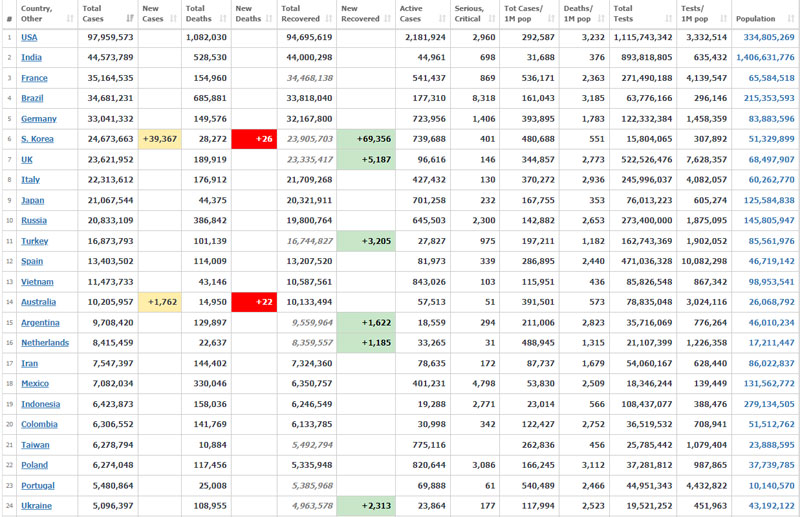Select Vietnam active cases 843,026
The height and width of the screenshot is (517, 800).
point(429,282)
